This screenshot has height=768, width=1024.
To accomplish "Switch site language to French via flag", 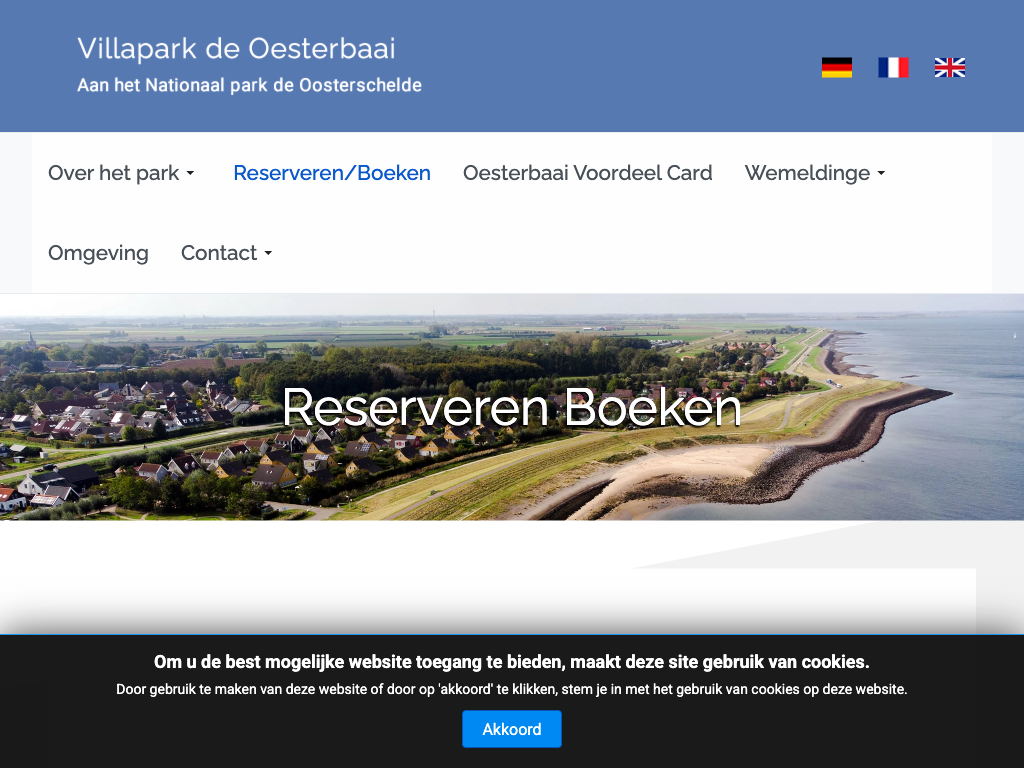I will (893, 67).
